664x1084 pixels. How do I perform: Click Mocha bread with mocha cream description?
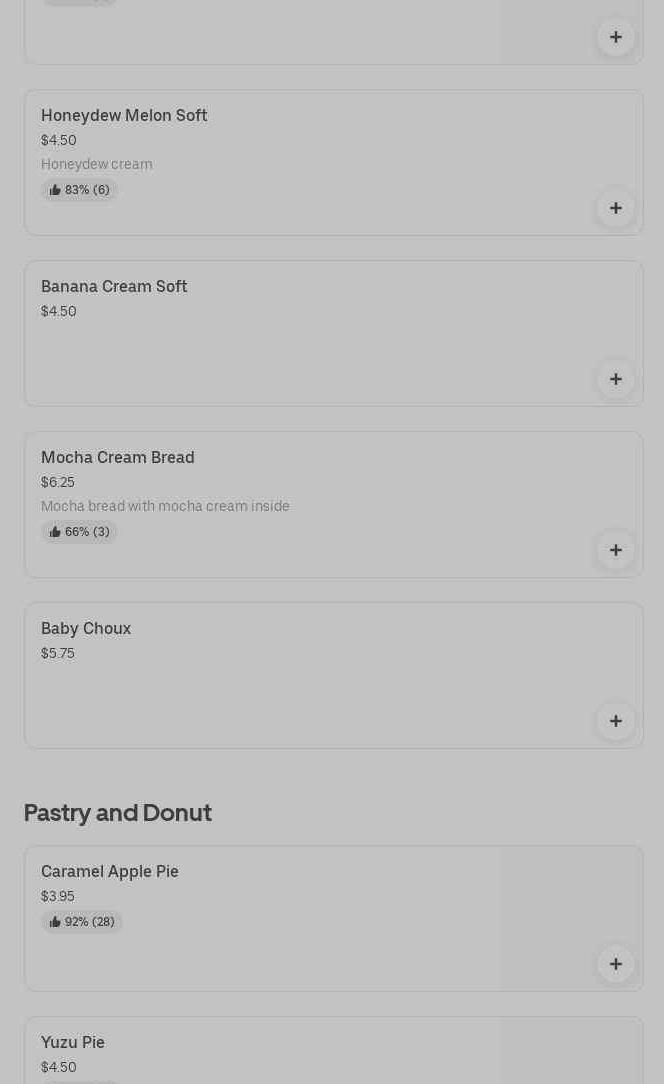(x=165, y=506)
